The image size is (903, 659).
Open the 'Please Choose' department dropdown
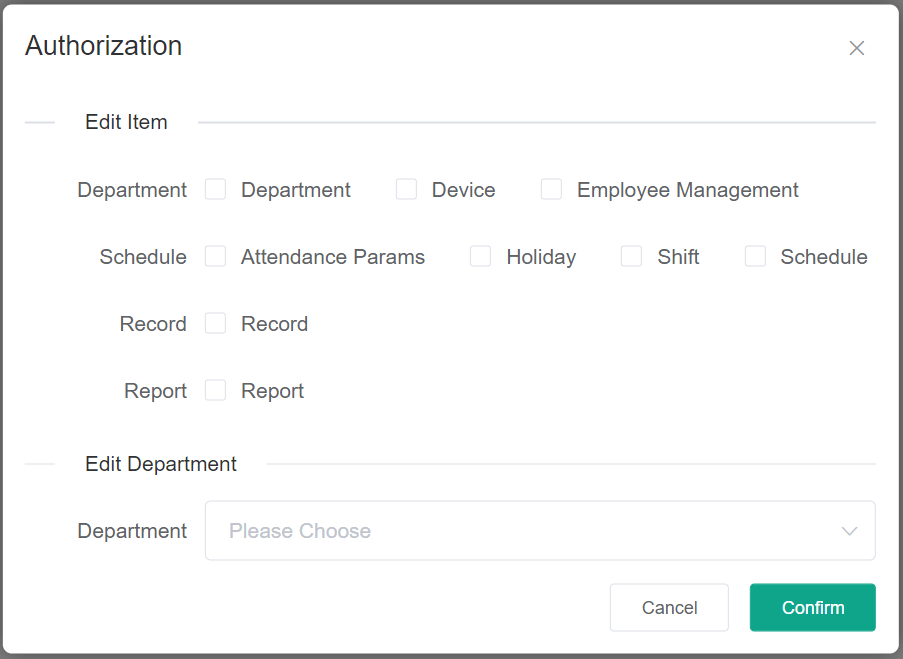pyautogui.click(x=520, y=531)
